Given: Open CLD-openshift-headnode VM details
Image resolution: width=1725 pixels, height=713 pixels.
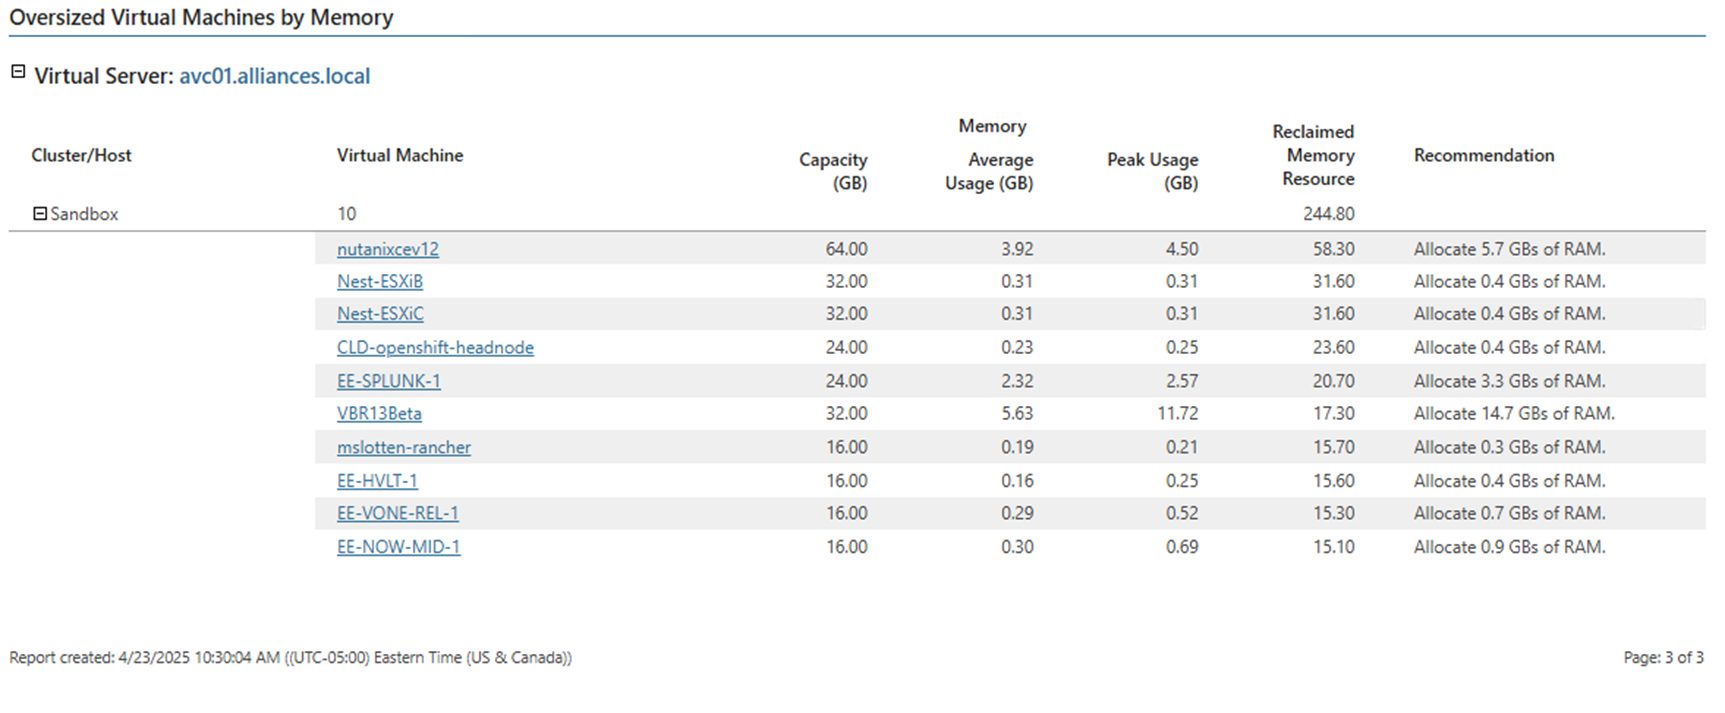Looking at the screenshot, I should point(435,348).
